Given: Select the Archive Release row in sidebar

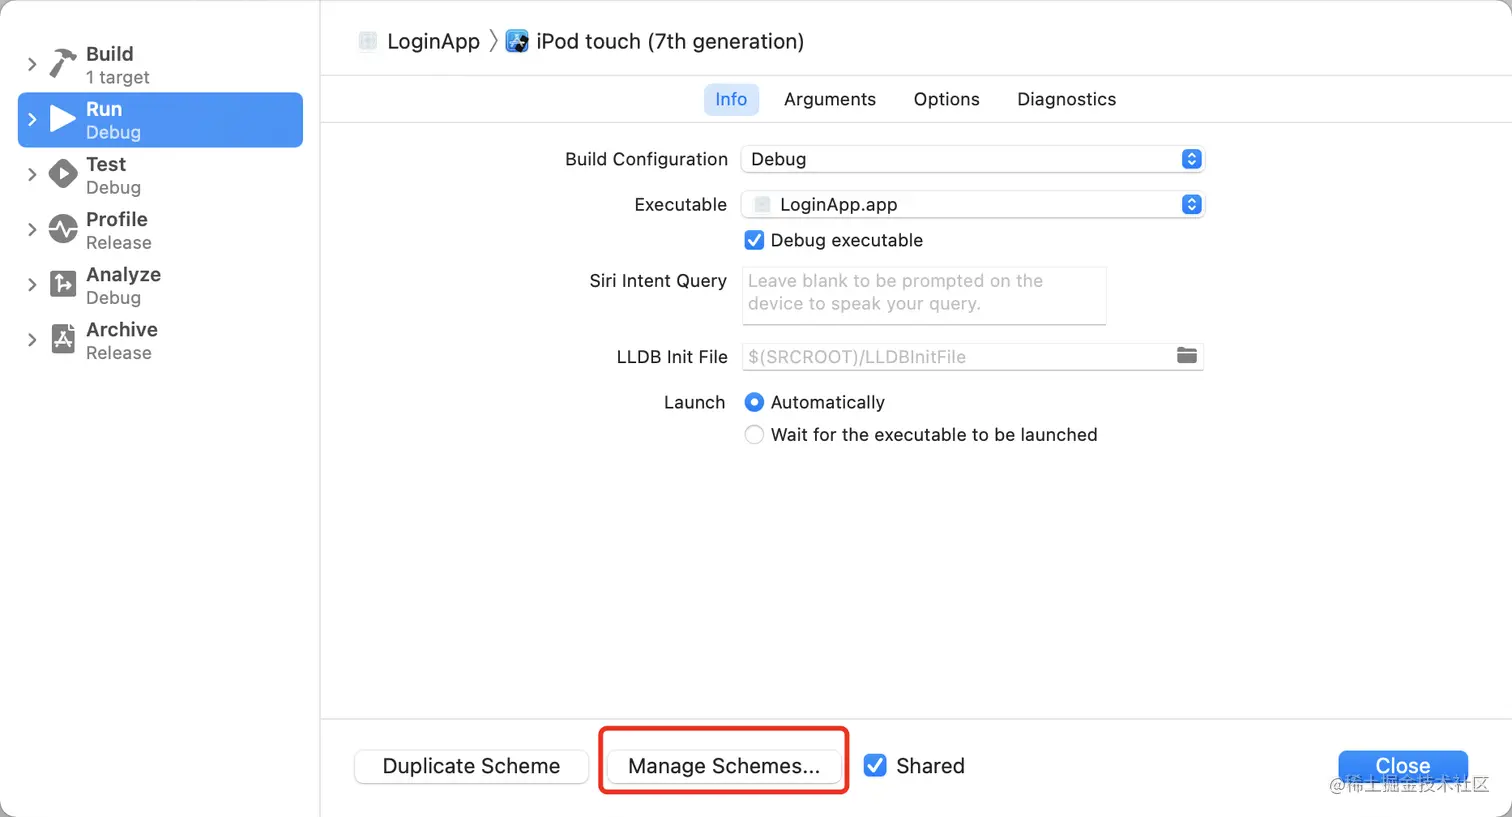Looking at the screenshot, I should point(160,340).
